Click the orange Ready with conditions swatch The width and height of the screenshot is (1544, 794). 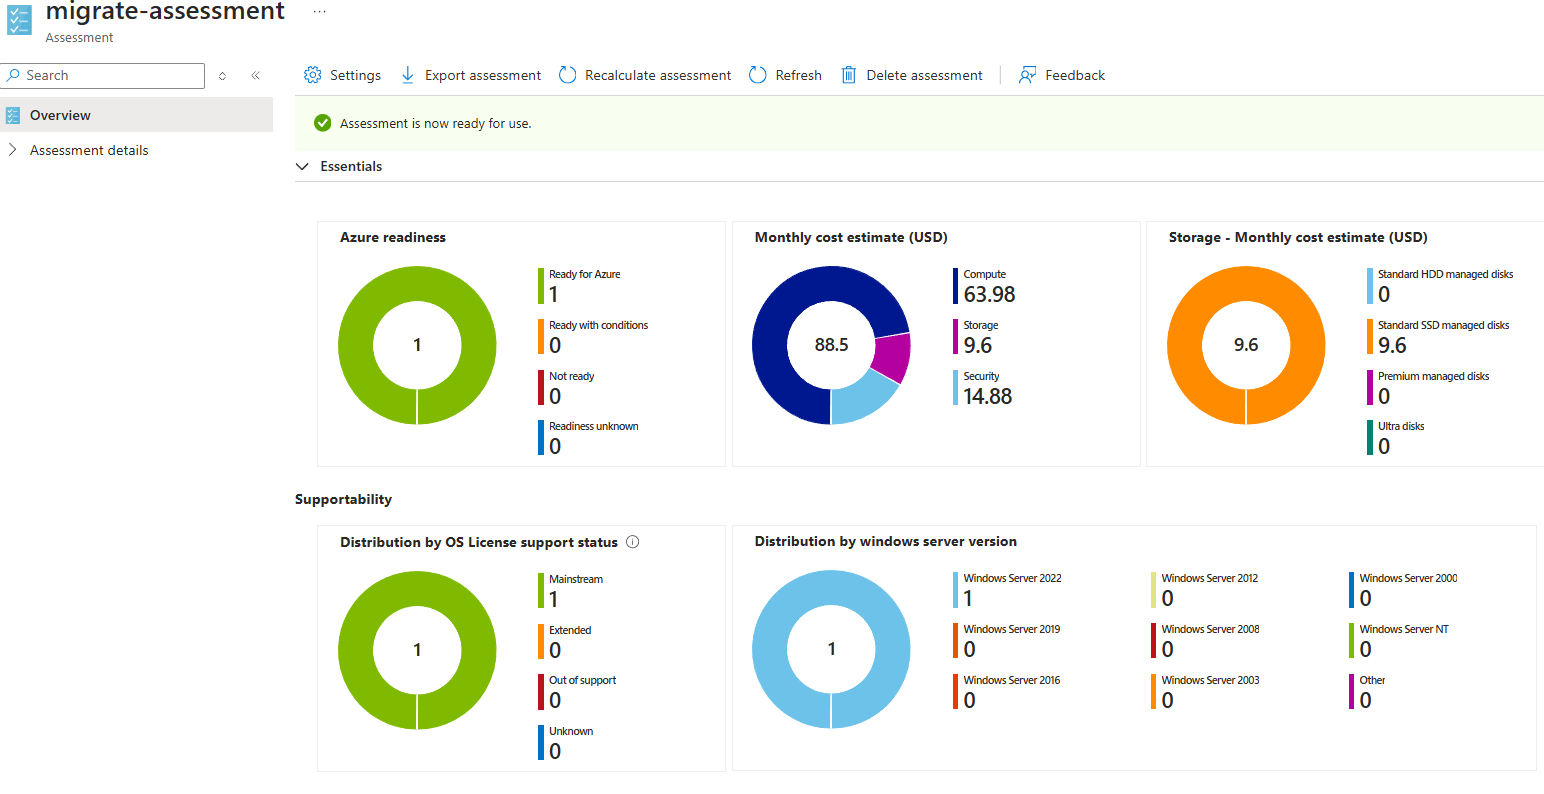[541, 337]
